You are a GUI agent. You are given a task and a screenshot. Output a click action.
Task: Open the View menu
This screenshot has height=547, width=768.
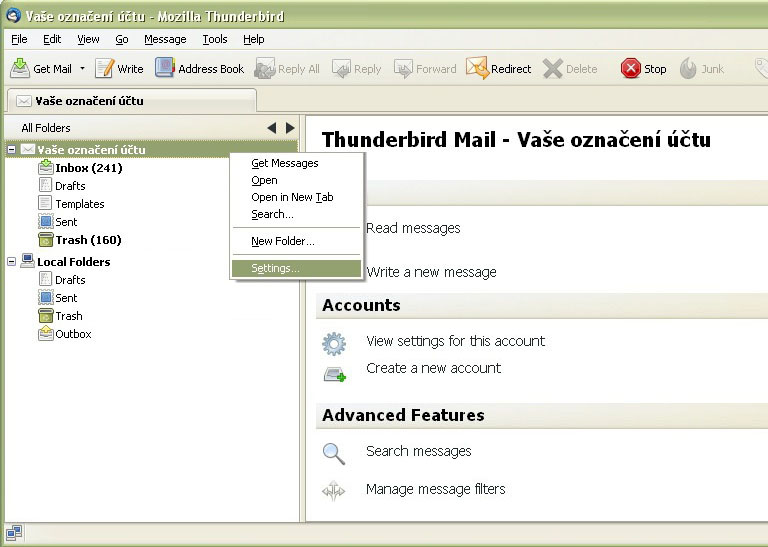pos(88,39)
